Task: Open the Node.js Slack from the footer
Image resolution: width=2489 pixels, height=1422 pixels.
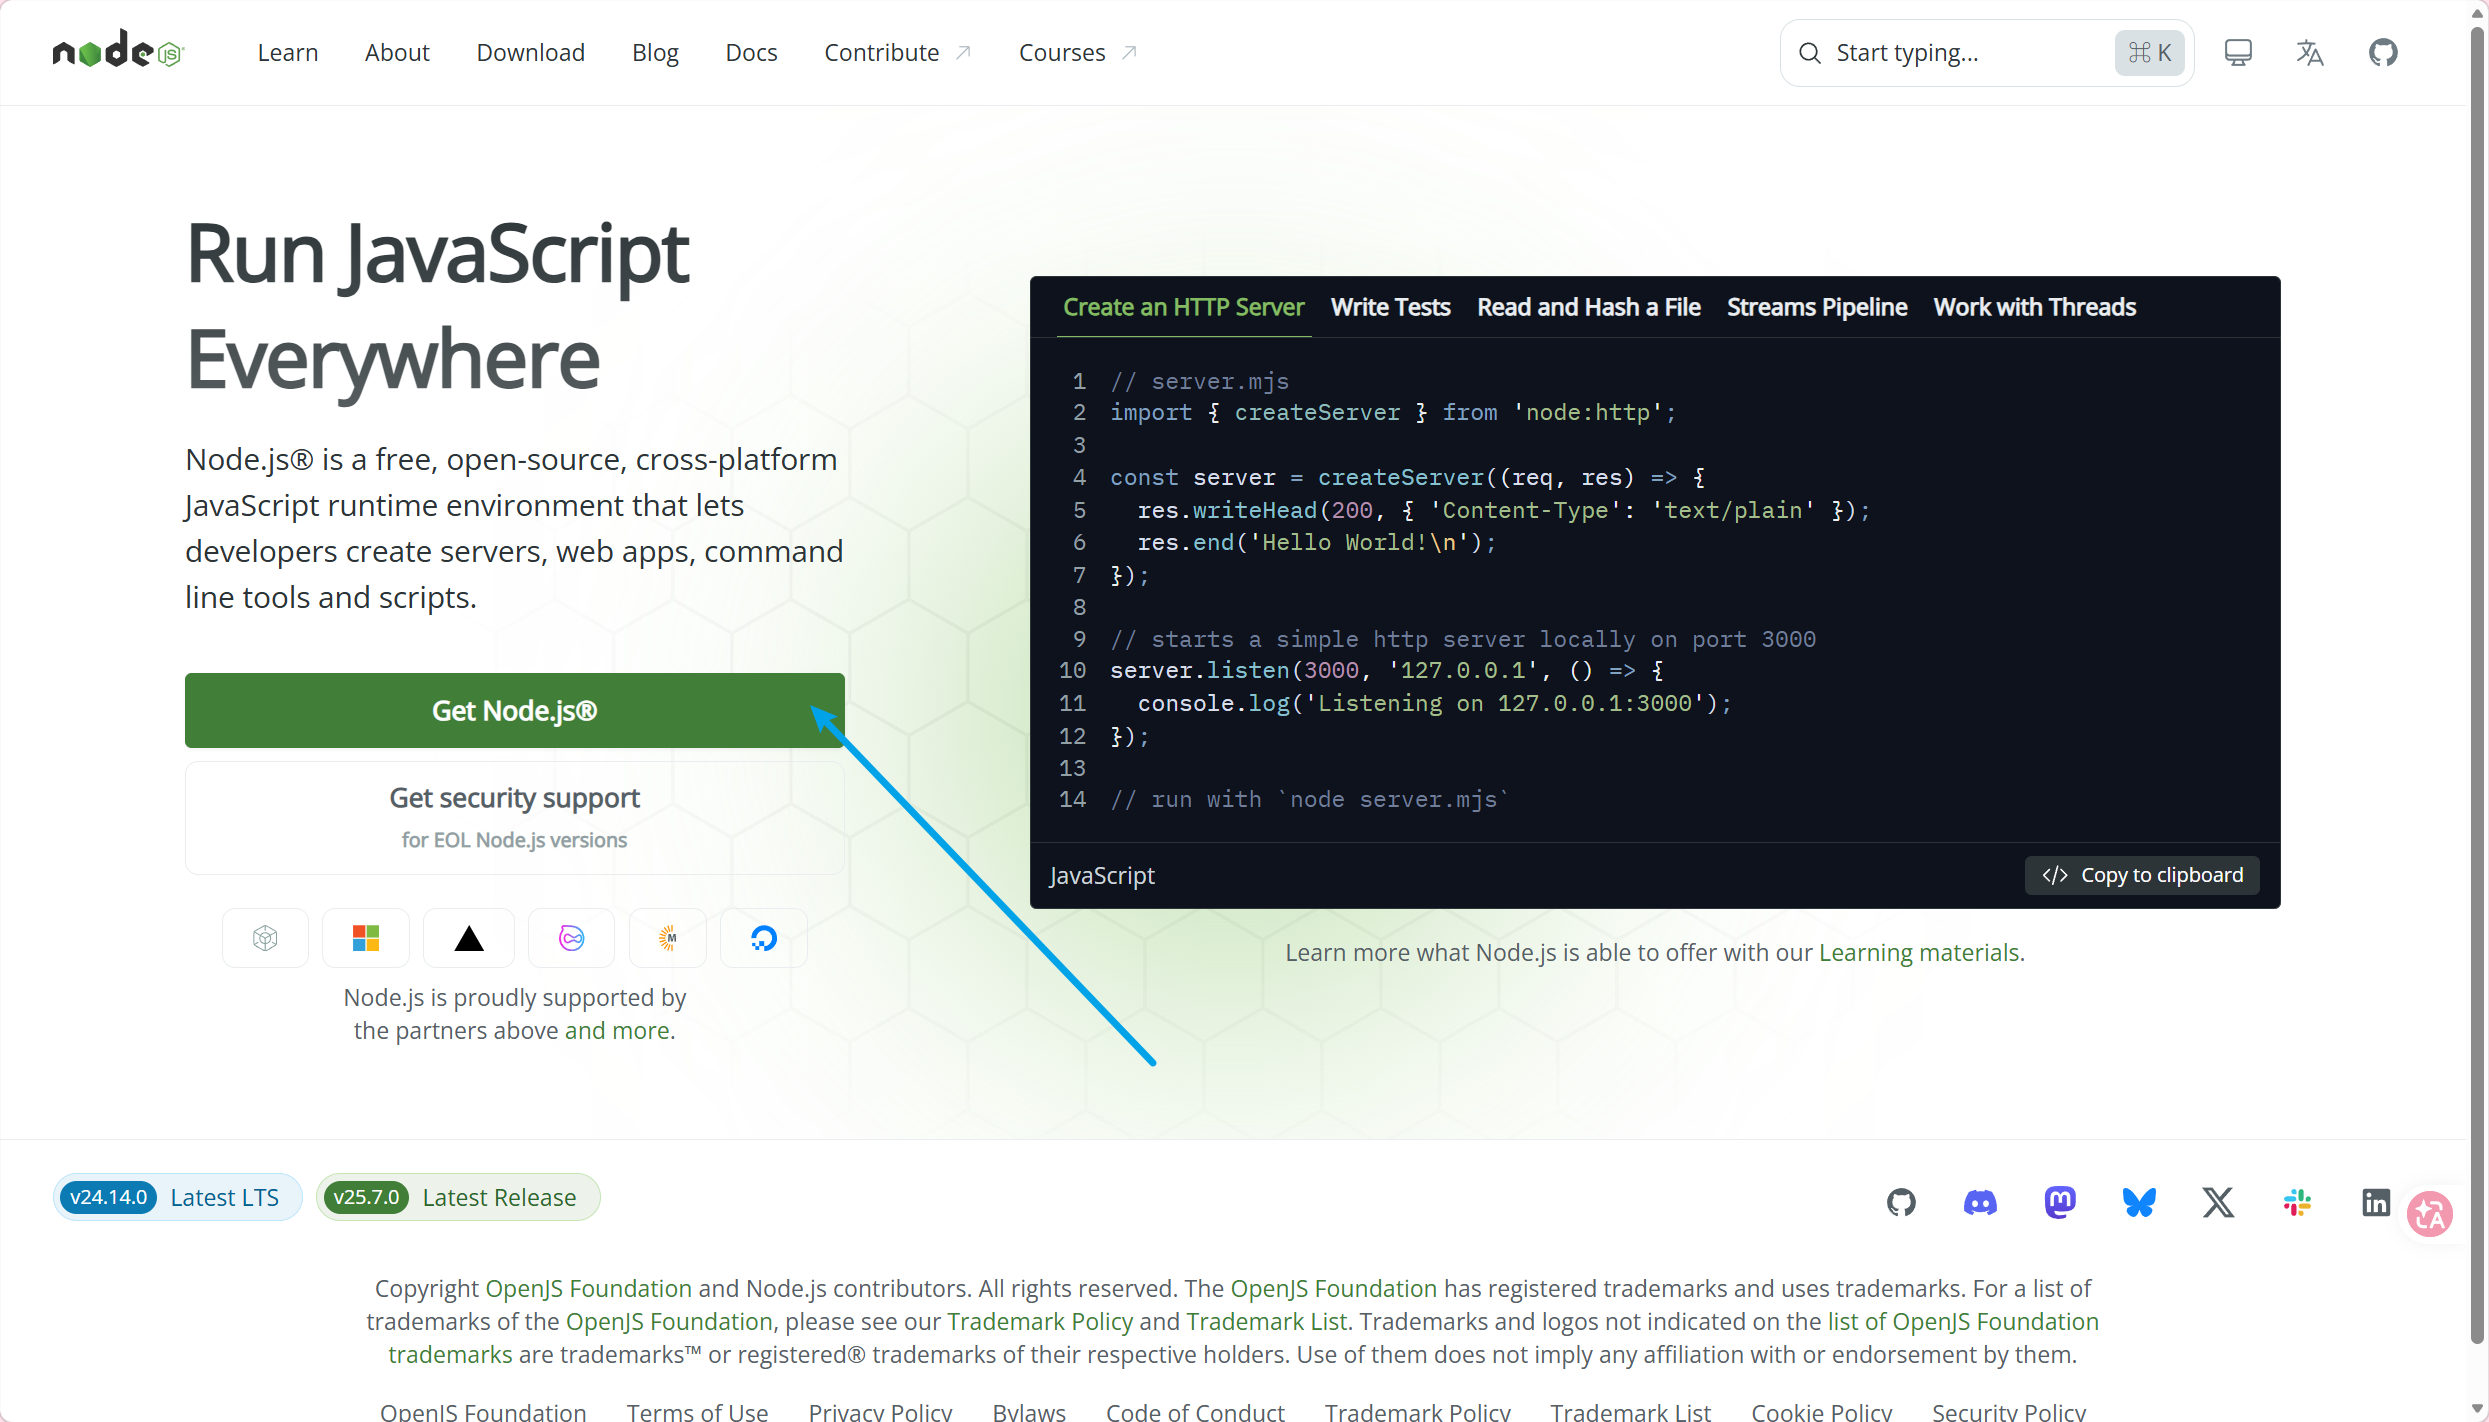Action: (x=2297, y=1202)
